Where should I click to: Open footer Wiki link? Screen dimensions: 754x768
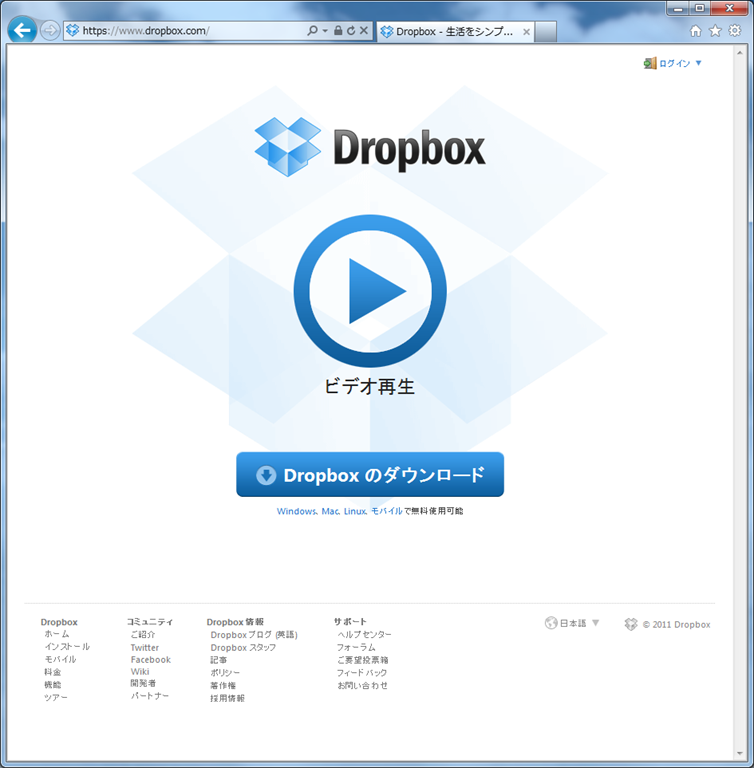(x=140, y=672)
